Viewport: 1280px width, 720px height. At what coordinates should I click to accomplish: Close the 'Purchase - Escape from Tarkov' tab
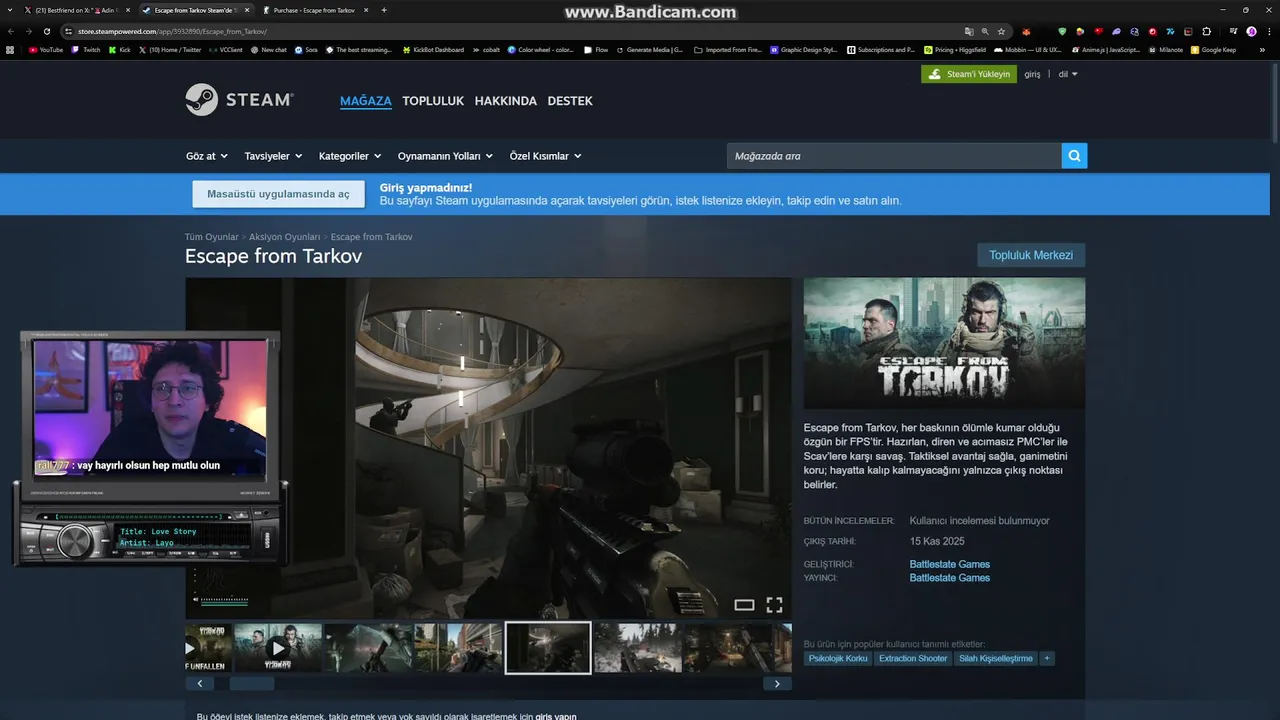pos(366,10)
